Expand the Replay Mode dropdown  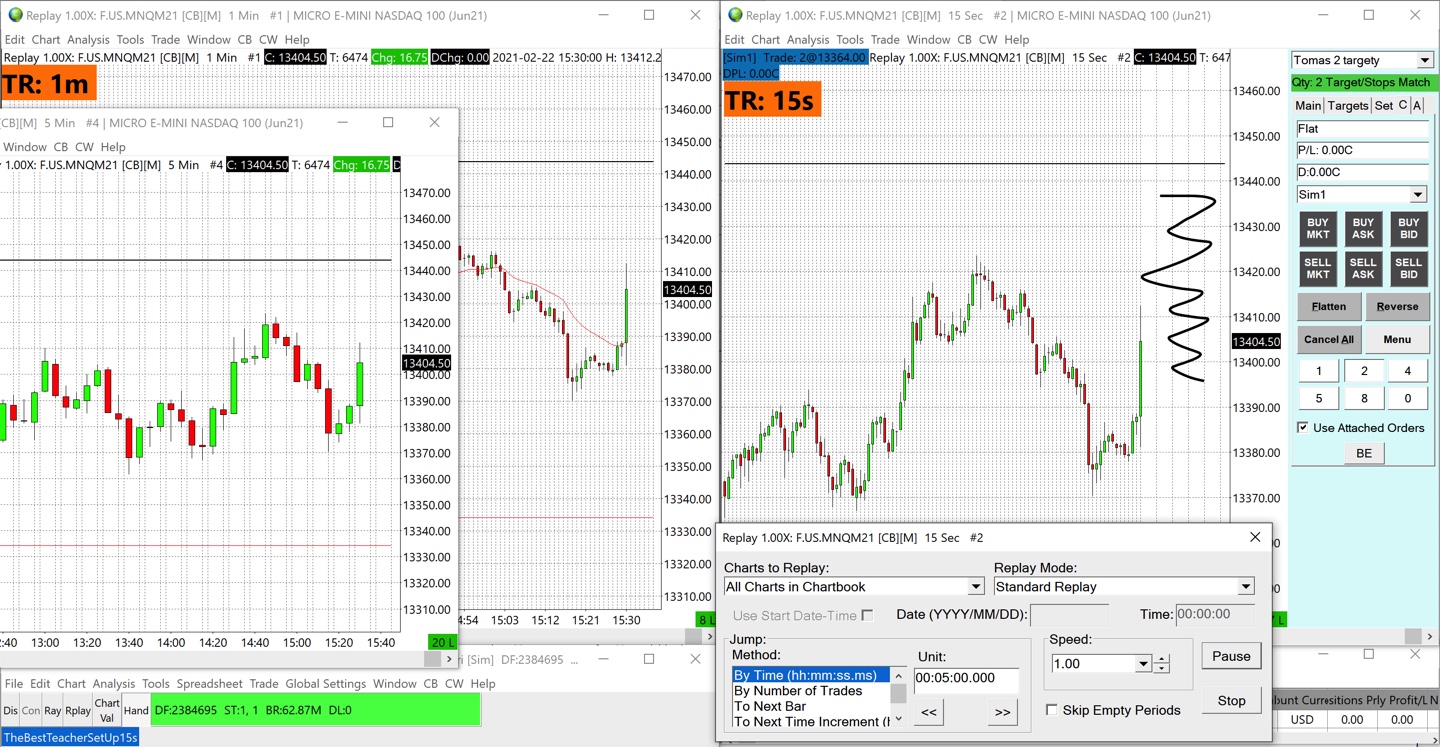(x=1246, y=587)
